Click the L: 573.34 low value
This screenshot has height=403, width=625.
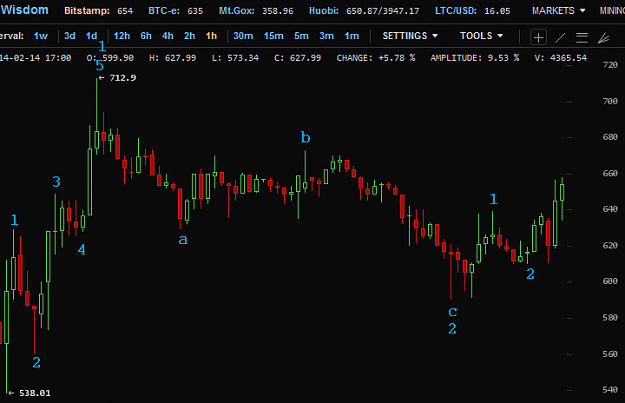(235, 58)
